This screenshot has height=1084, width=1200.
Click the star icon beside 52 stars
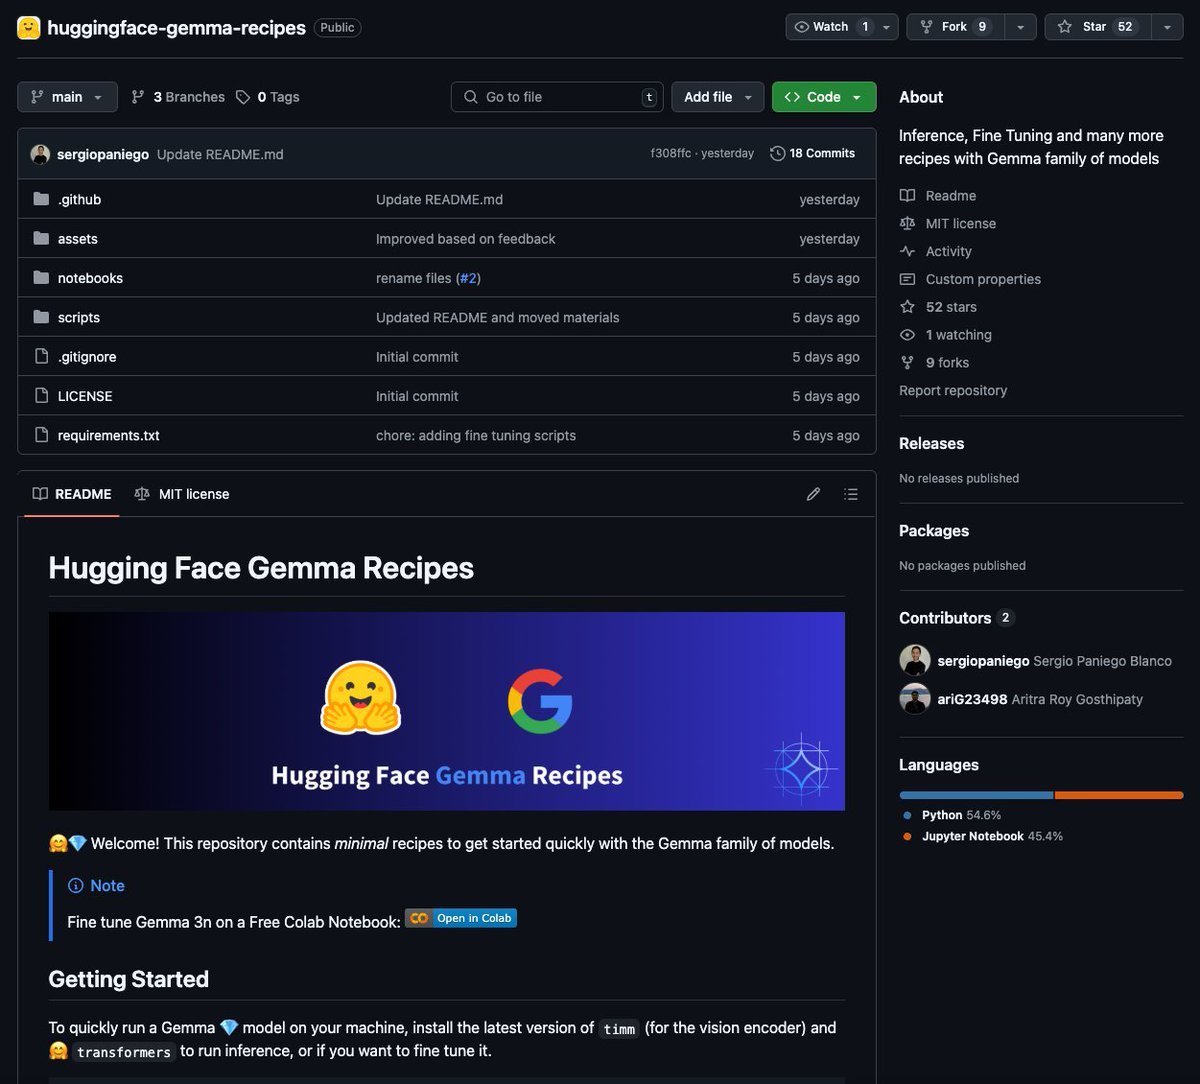(x=907, y=307)
